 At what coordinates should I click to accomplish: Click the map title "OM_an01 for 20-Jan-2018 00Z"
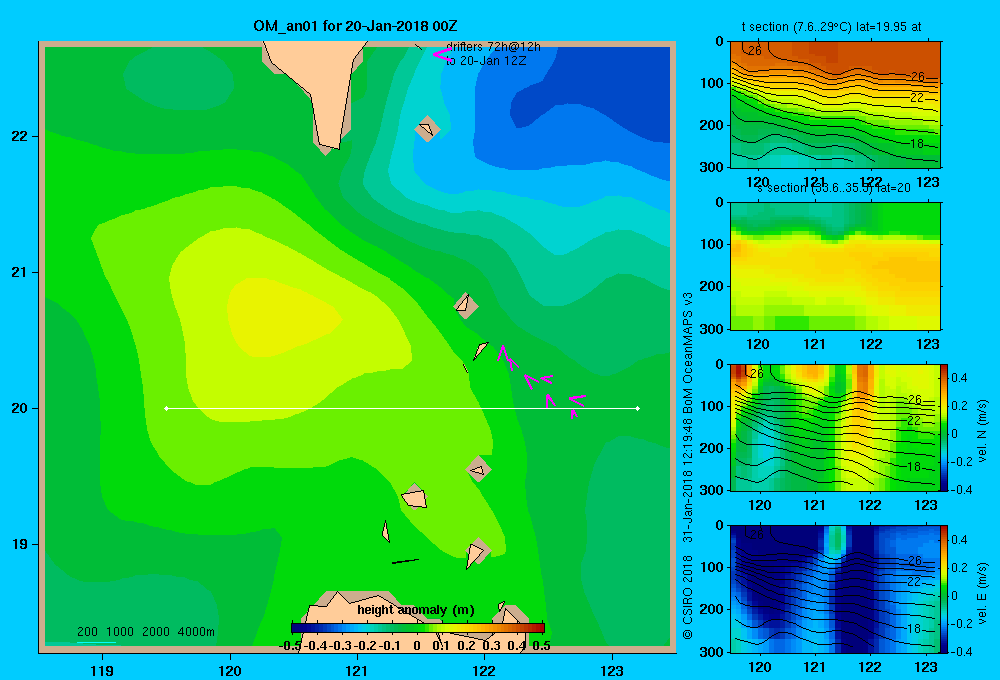click(x=355, y=26)
